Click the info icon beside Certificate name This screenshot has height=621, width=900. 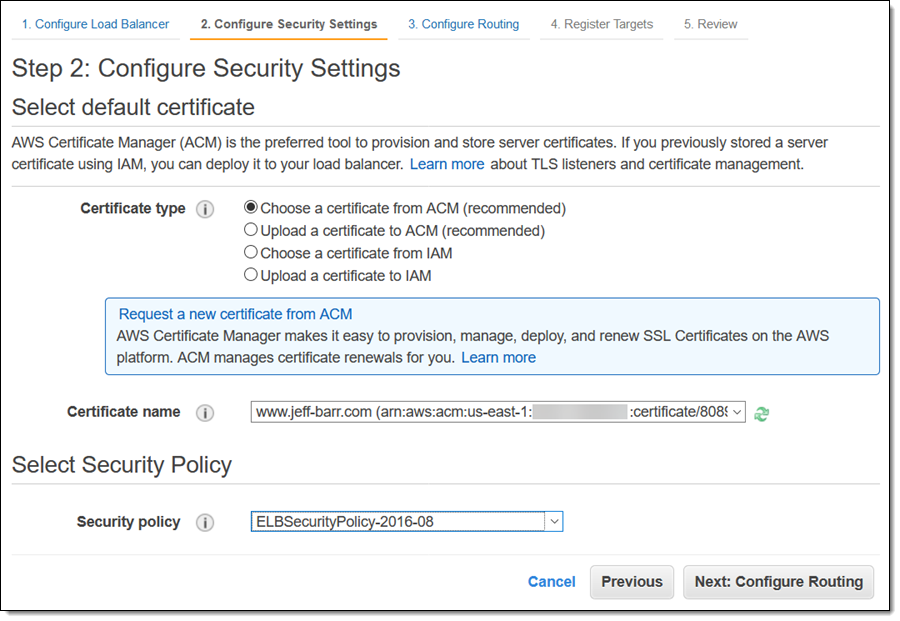click(x=205, y=413)
